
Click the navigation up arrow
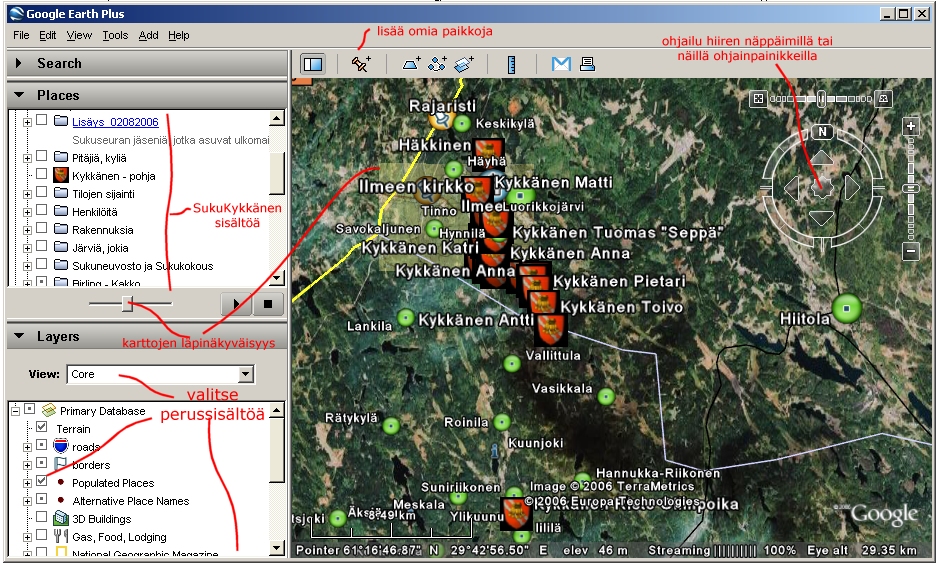822,158
